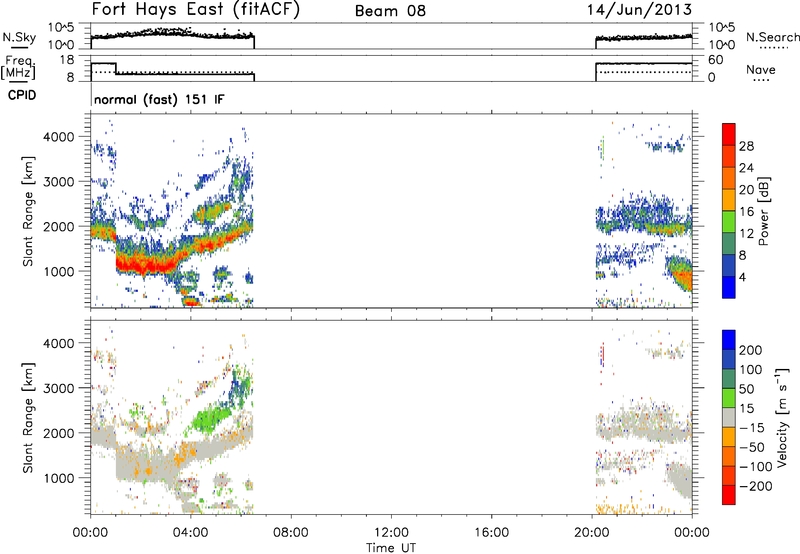
Task: Click the Beam 08 label
Action: [390, 11]
